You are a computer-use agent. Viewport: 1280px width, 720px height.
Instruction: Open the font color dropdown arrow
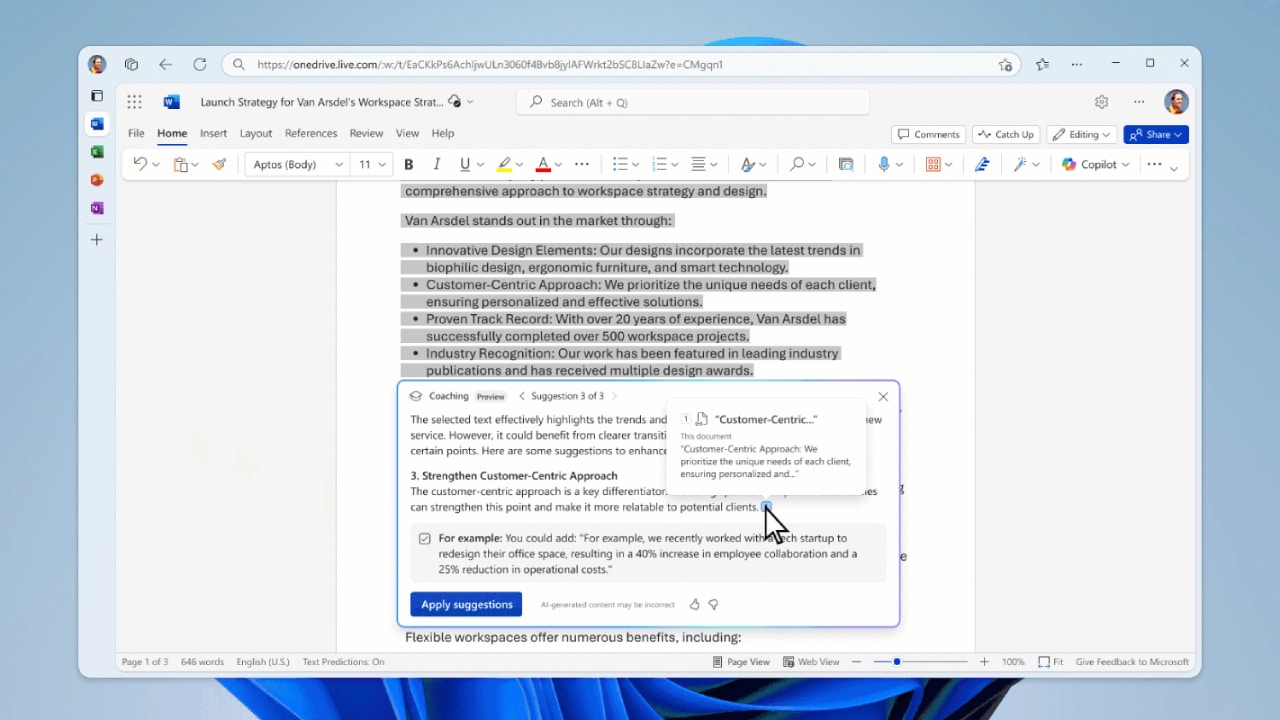click(x=559, y=165)
